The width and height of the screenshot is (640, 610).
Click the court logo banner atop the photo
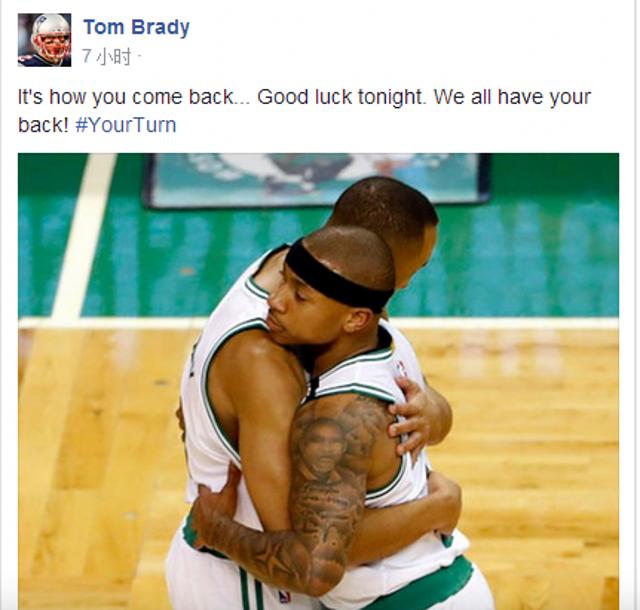click(x=316, y=179)
